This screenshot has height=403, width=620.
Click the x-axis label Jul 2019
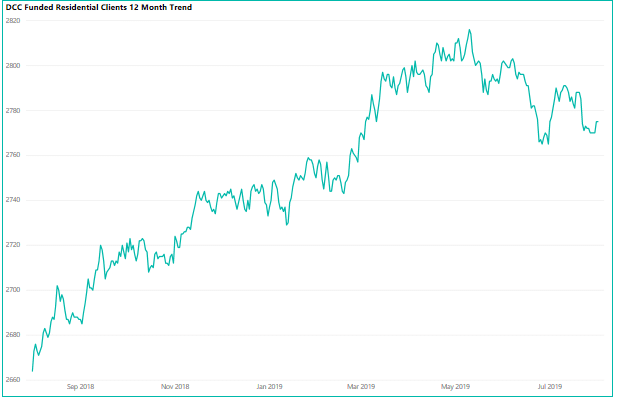[550, 386]
